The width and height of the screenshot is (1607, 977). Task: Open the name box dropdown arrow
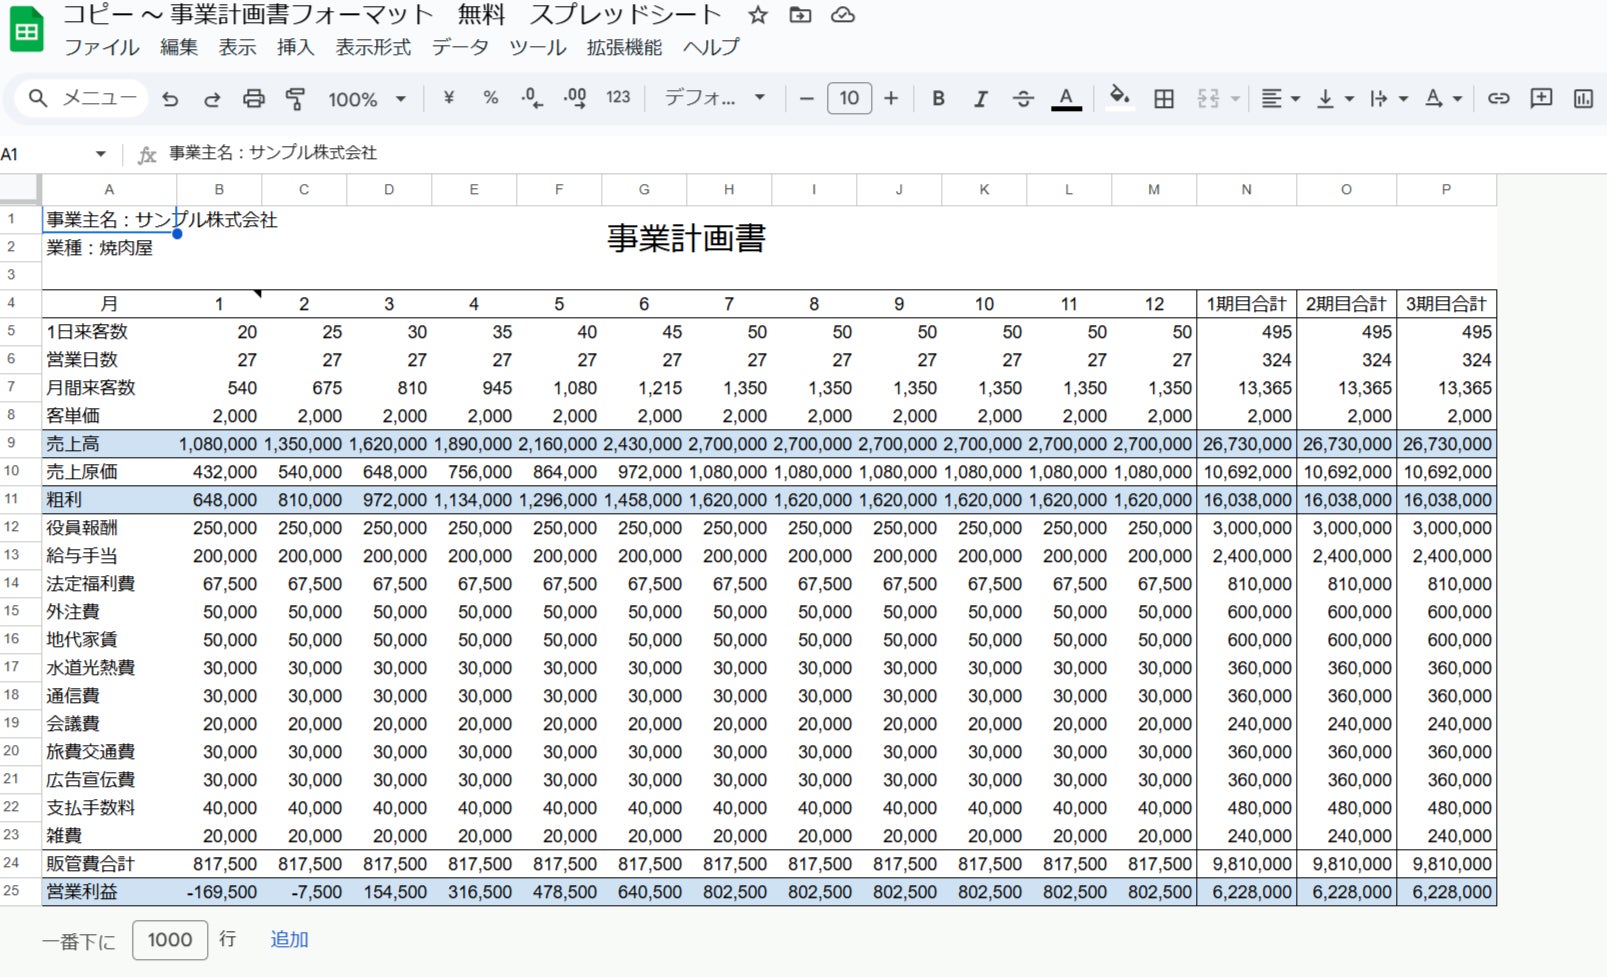[100, 154]
